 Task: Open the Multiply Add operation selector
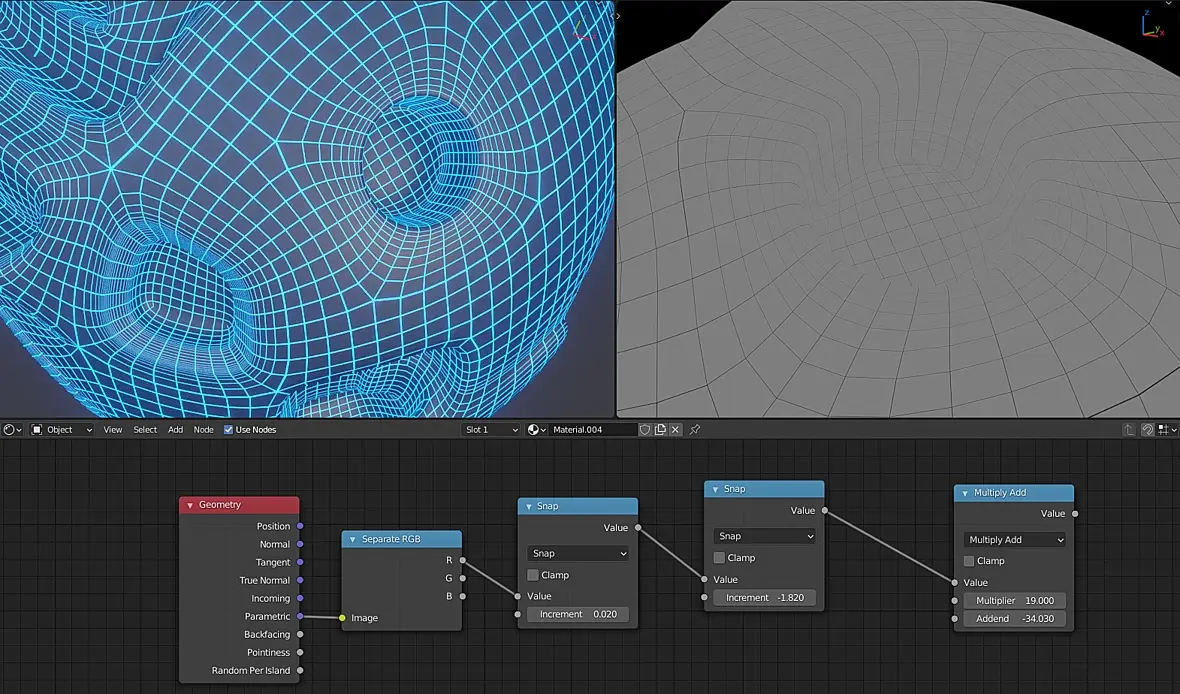(1014, 540)
